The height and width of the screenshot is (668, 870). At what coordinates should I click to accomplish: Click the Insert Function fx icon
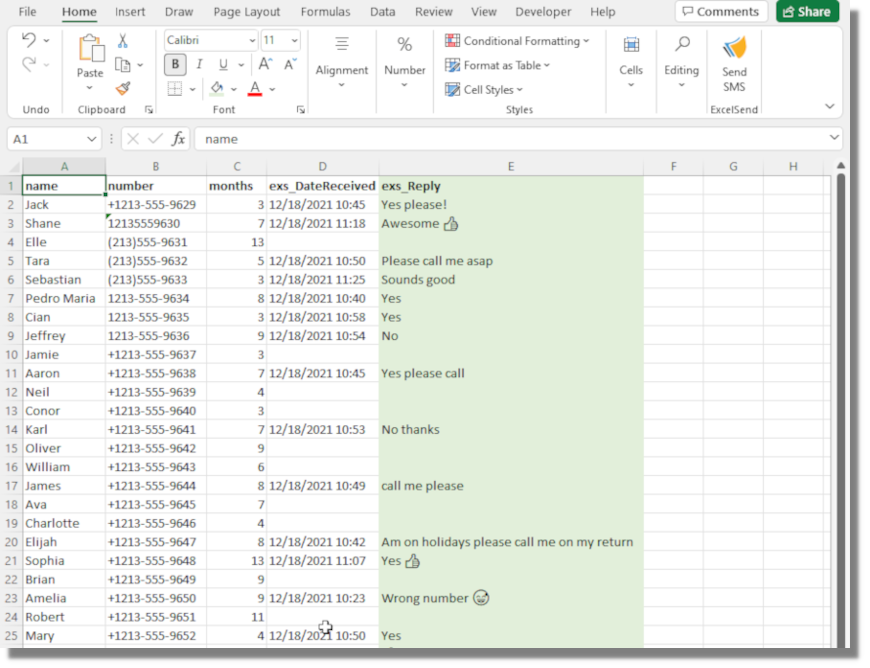click(178, 139)
